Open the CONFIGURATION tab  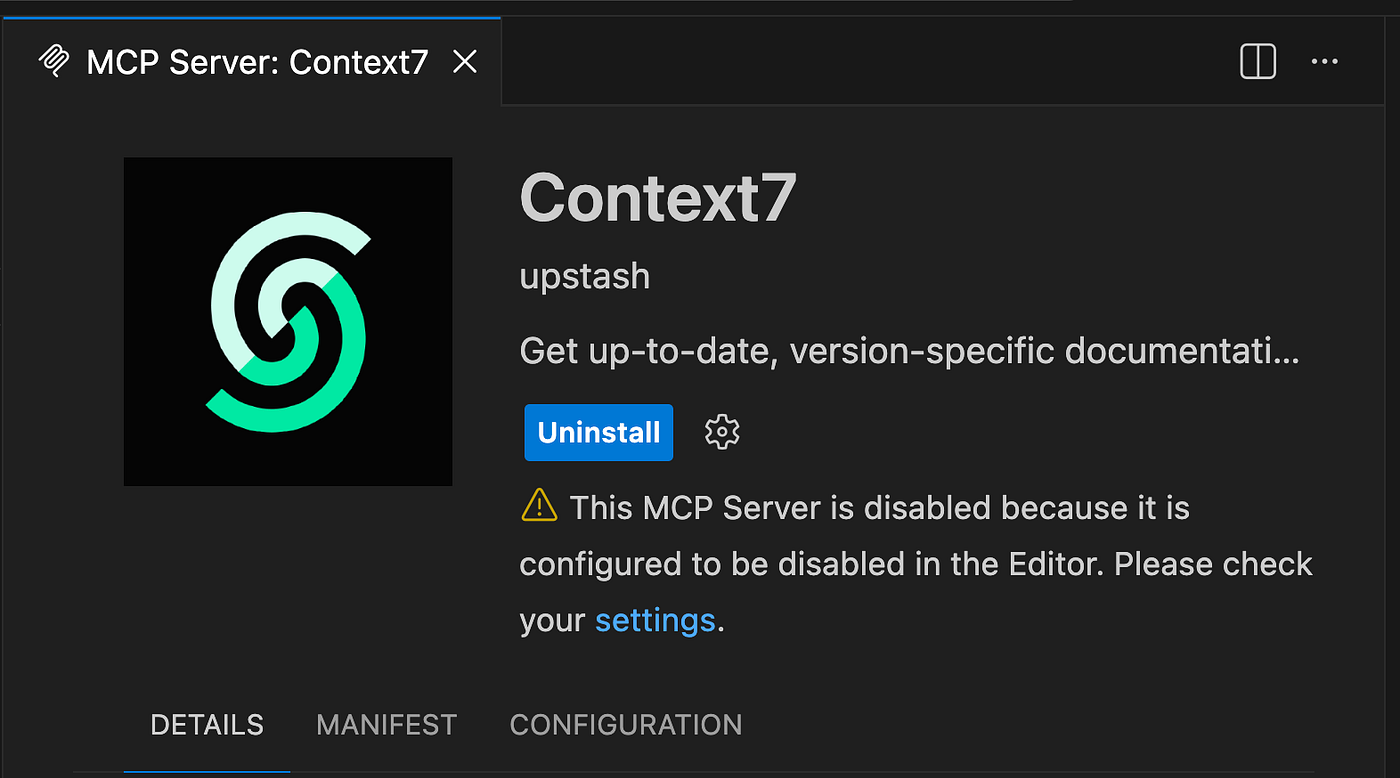point(626,724)
